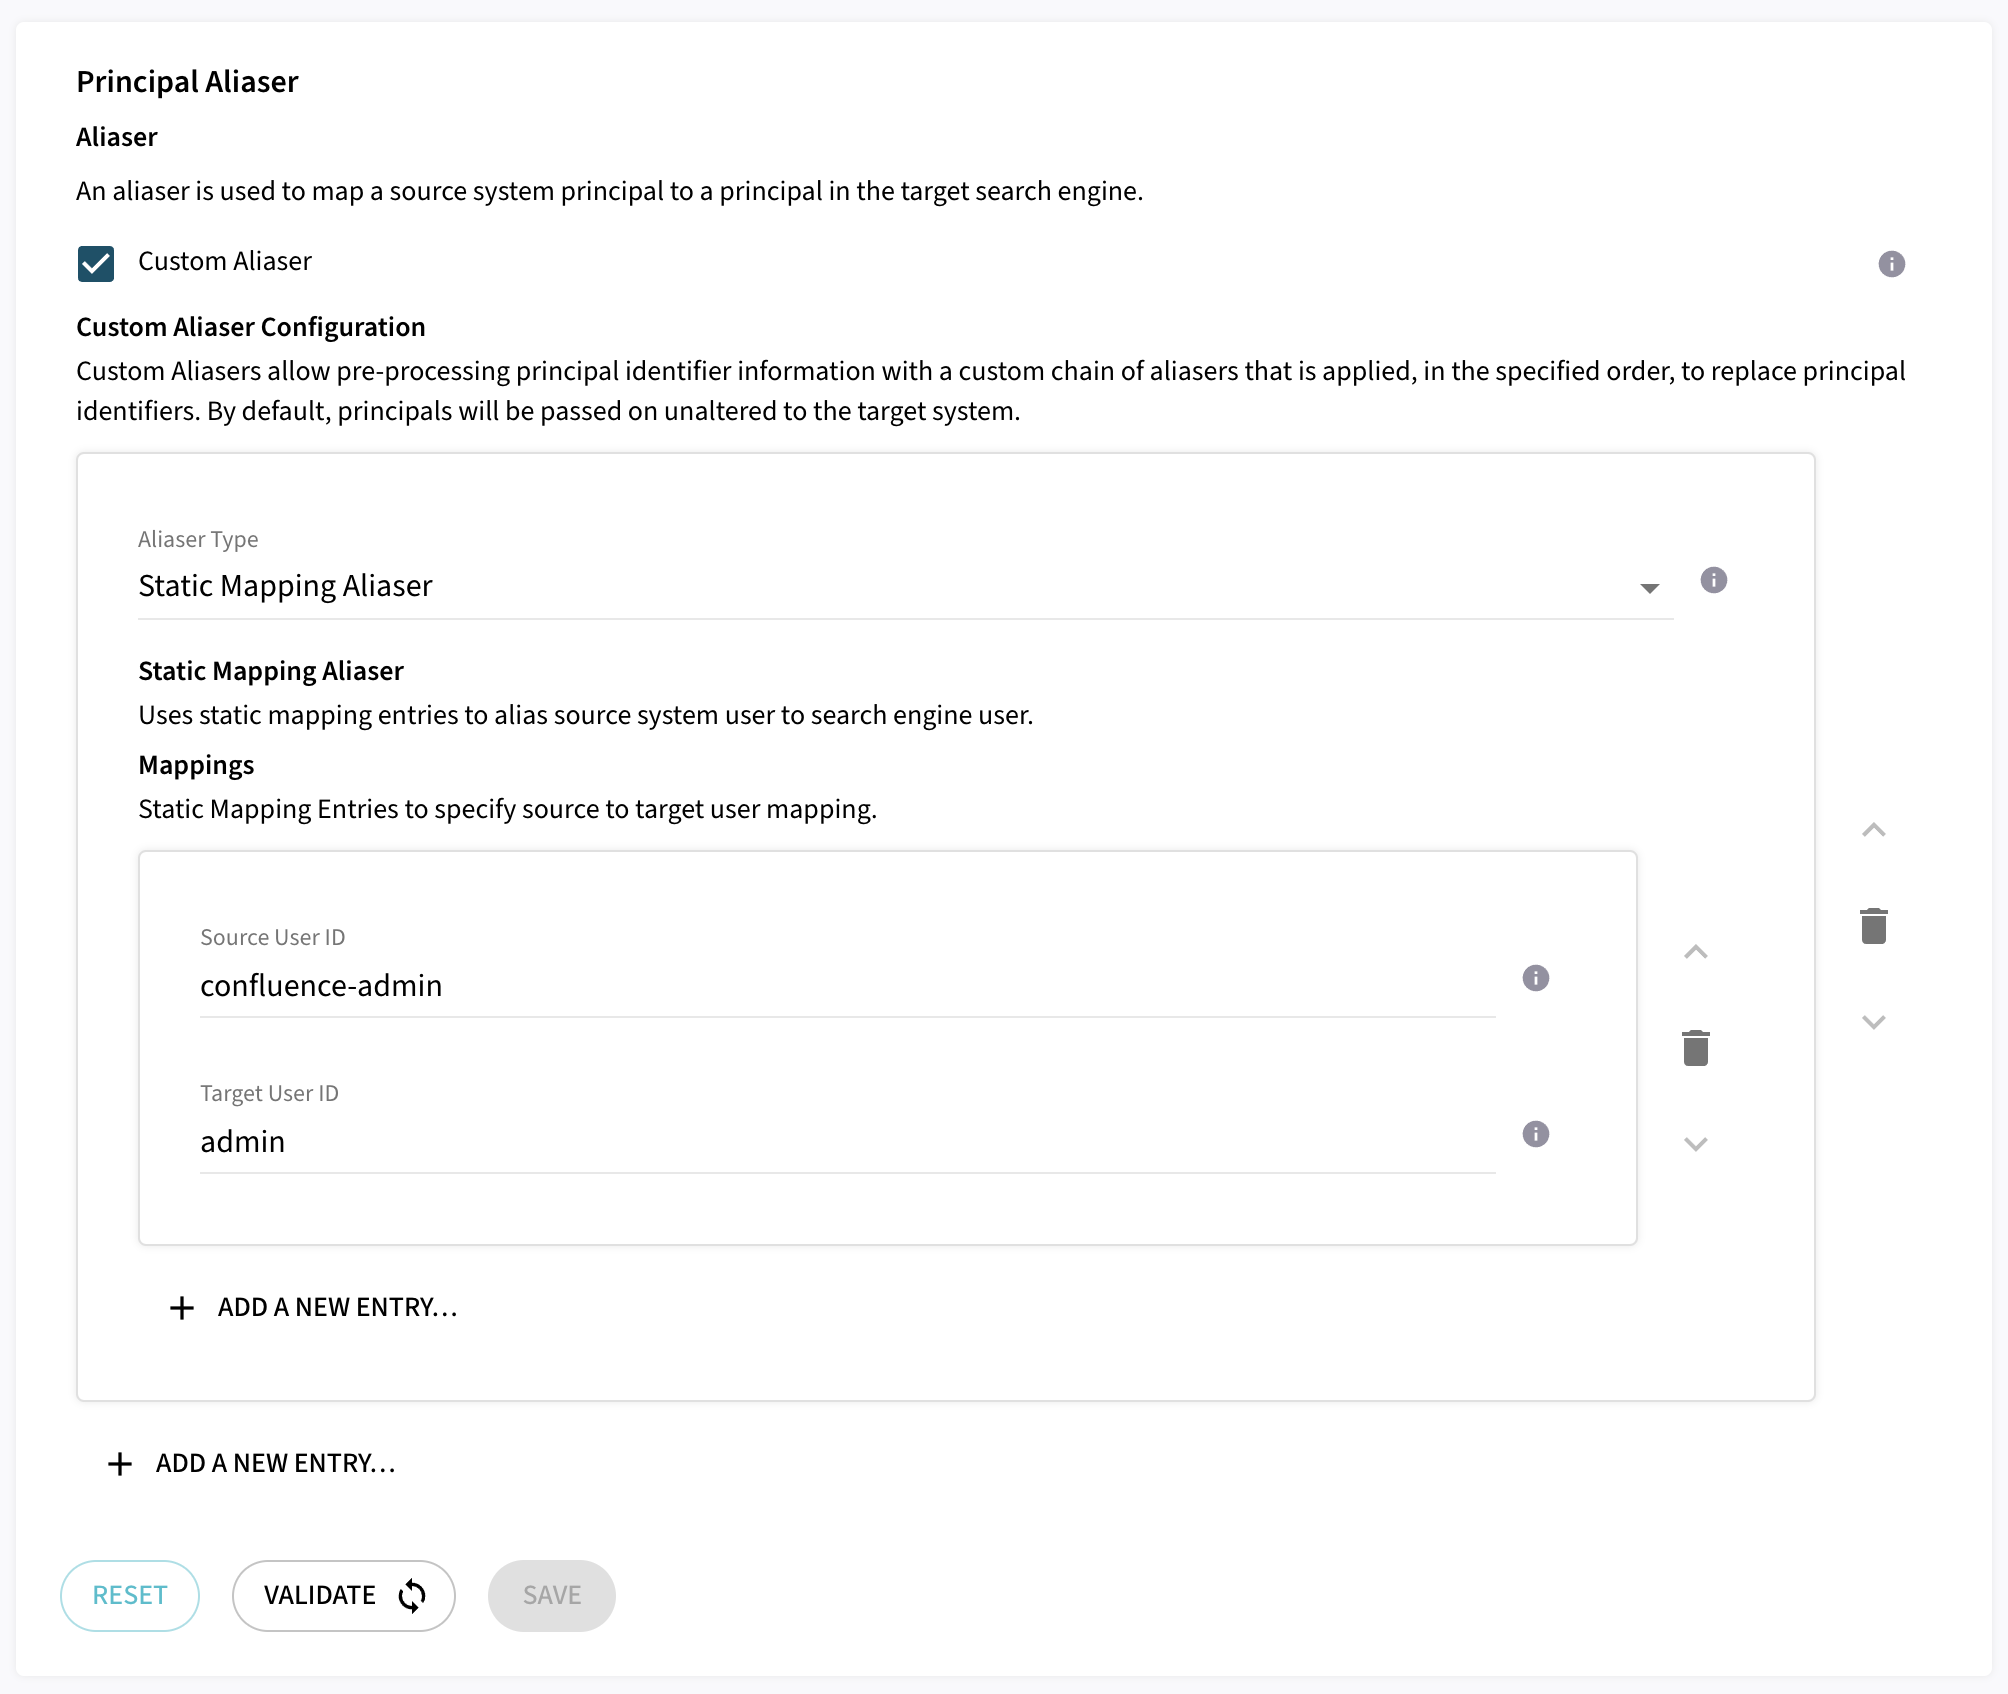2008x1694 pixels.
Task: Move aliaser up with outer chevron
Action: tap(1873, 830)
